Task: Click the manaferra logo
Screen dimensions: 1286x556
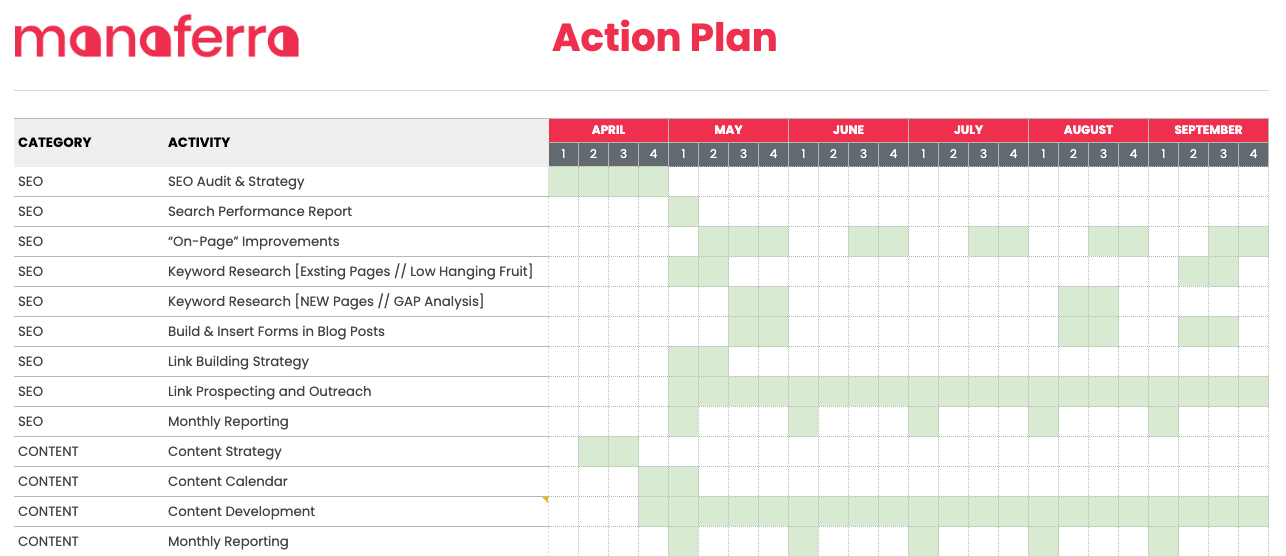Action: (x=157, y=37)
